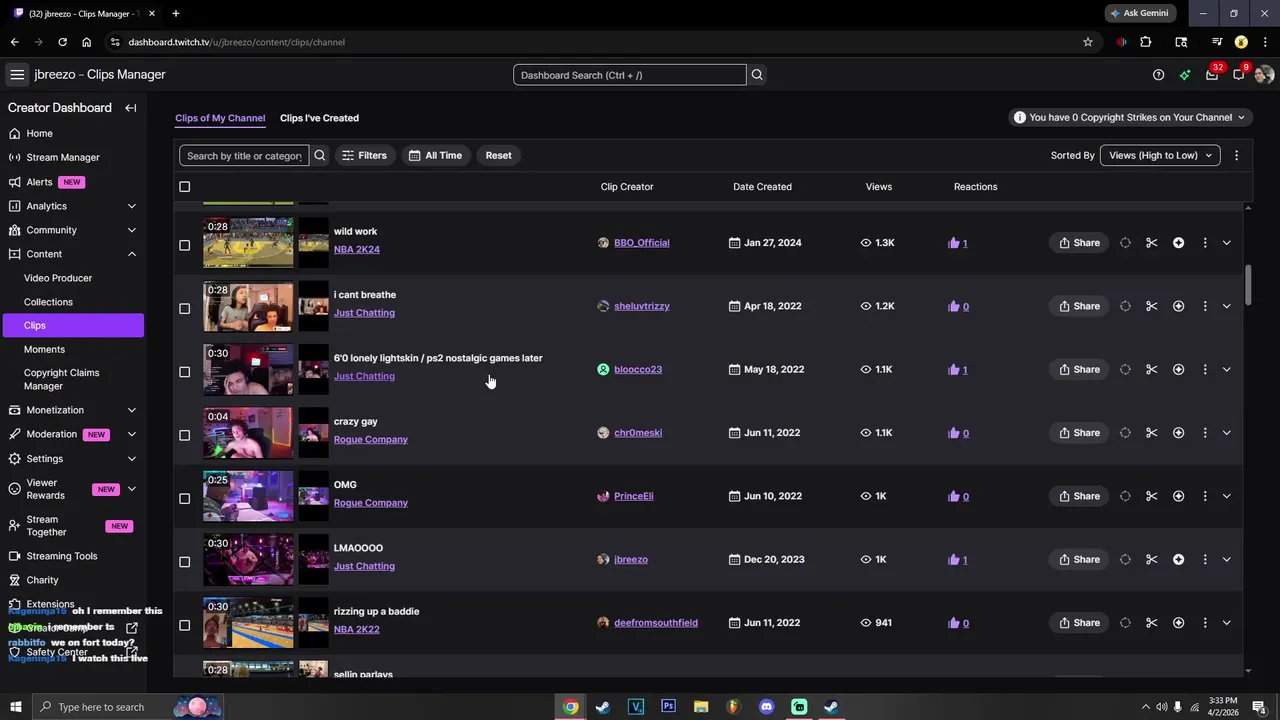Screen dimensions: 1280x720
Task: Click dashed circle icon on i cant breathe row
Action: coord(1125,306)
